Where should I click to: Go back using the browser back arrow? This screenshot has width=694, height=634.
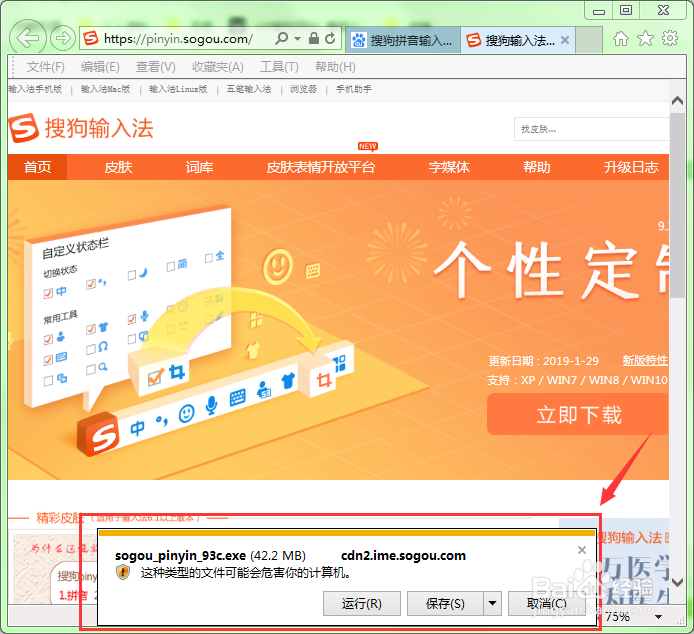(x=27, y=39)
